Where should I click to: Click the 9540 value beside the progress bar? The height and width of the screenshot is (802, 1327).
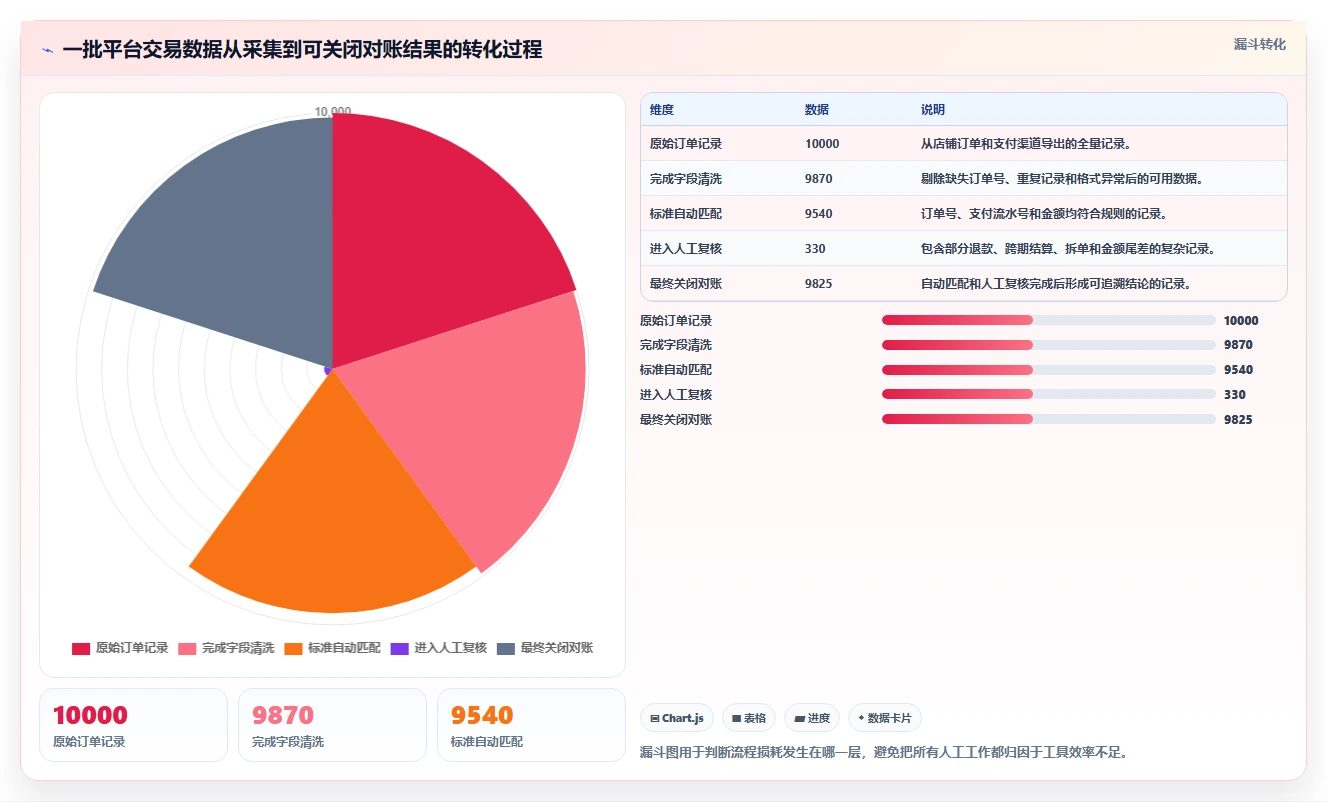click(1238, 370)
